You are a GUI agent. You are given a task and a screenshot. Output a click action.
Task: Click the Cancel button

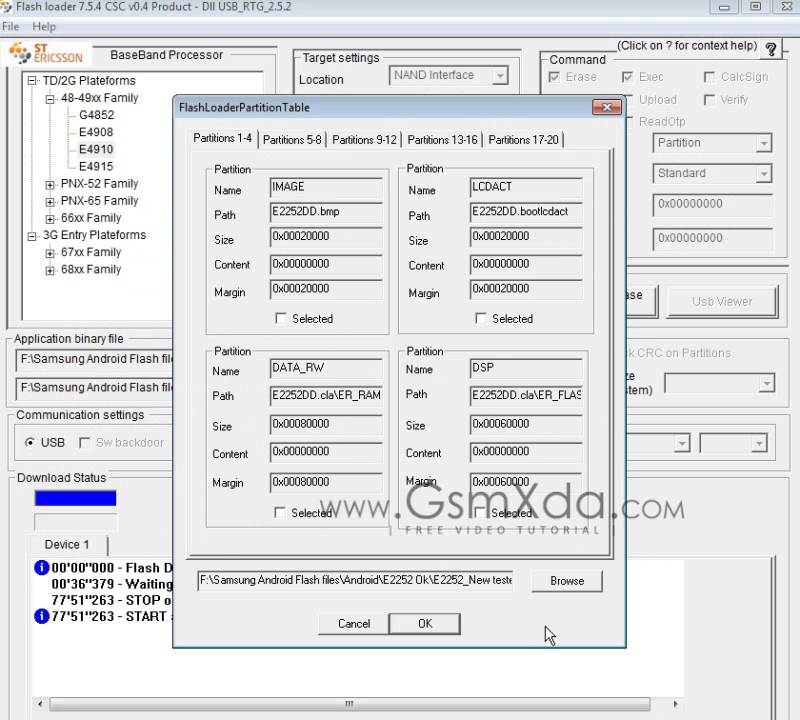pos(354,624)
